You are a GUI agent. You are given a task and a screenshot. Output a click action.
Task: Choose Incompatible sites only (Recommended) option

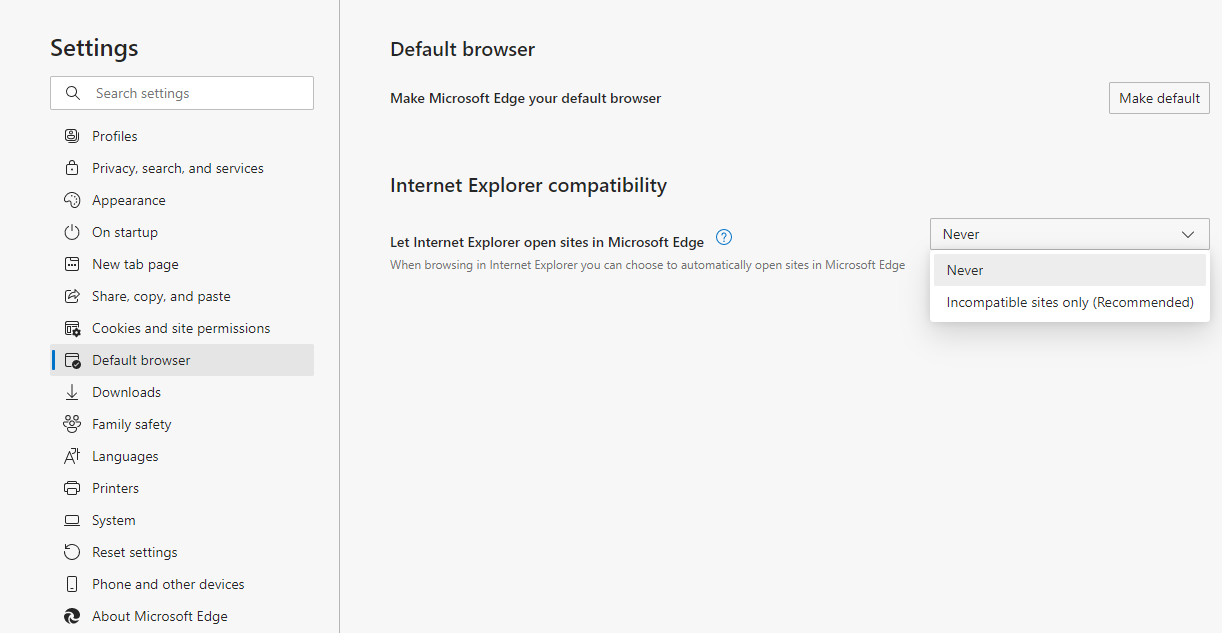pos(1069,302)
